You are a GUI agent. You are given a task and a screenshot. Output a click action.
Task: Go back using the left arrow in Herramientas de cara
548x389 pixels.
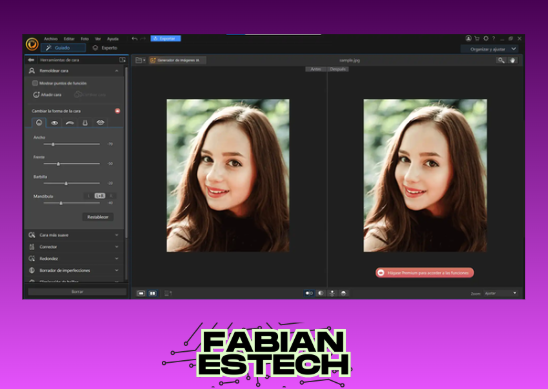[31, 60]
